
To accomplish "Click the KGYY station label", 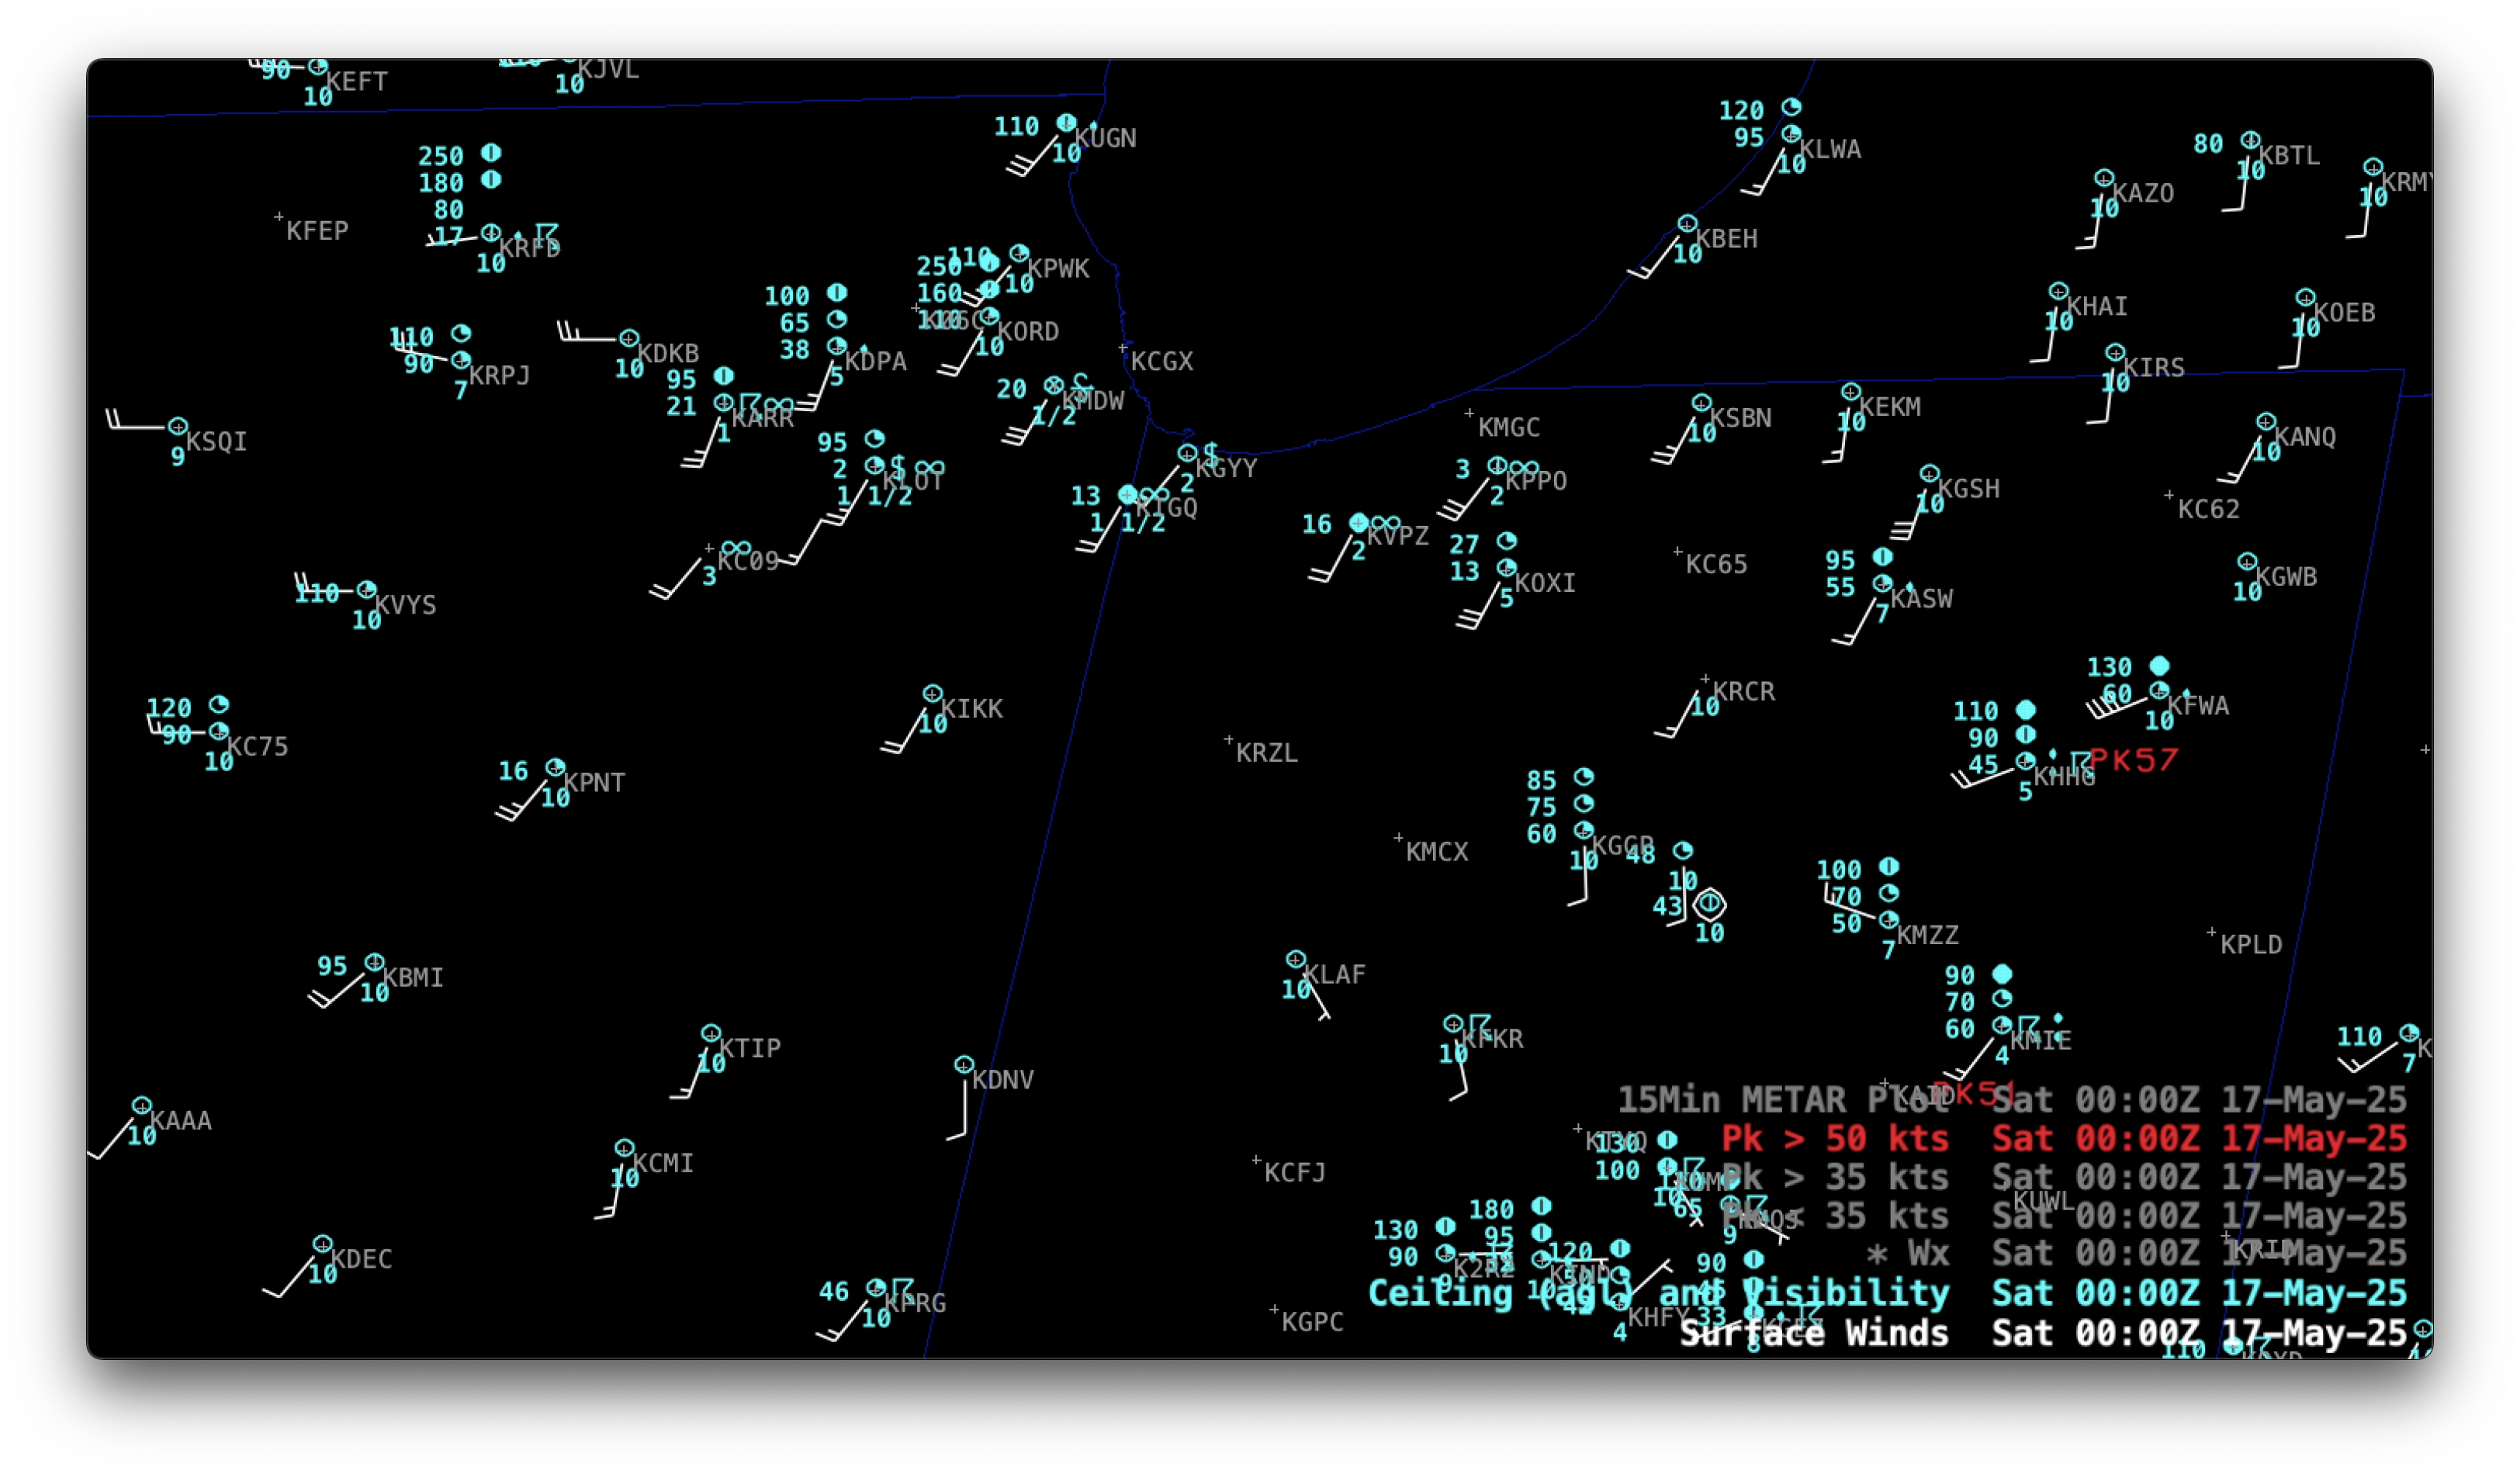I will 1226,468.
